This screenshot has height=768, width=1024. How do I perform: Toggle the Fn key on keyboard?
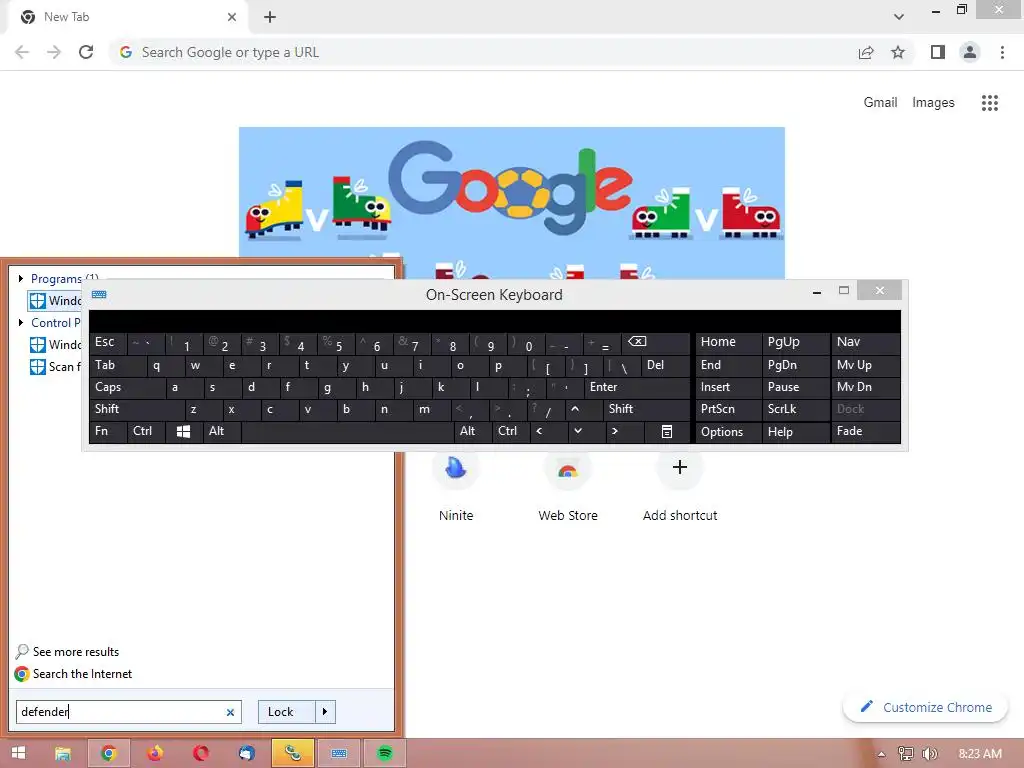click(108, 431)
